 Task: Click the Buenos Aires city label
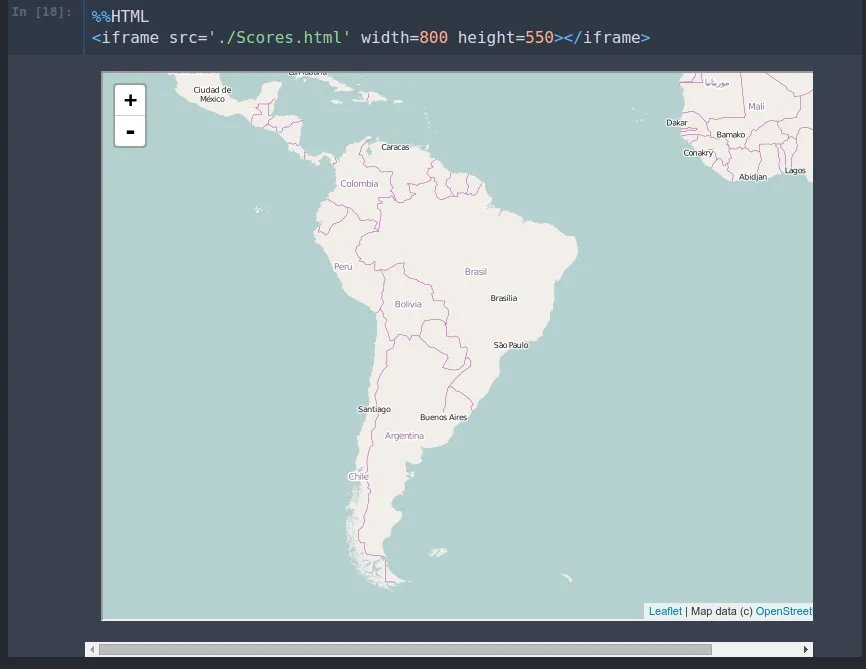443,417
